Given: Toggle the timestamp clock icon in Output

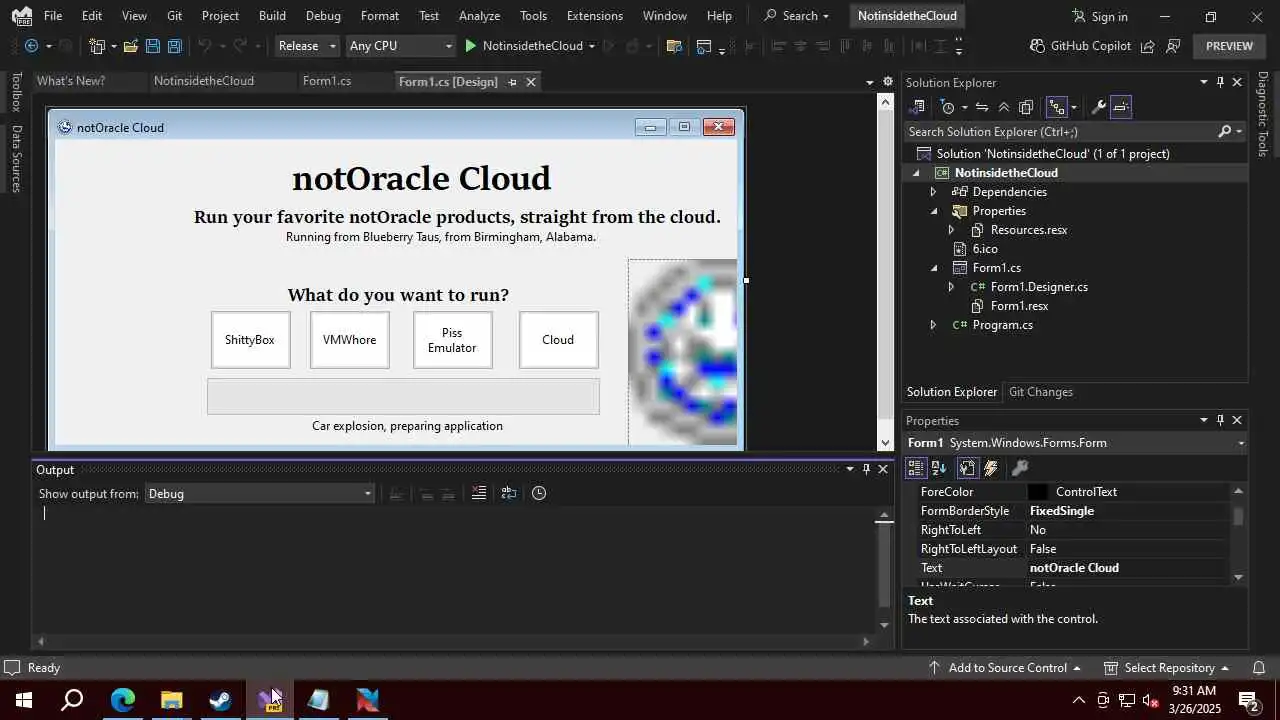Looking at the screenshot, I should (x=539, y=493).
